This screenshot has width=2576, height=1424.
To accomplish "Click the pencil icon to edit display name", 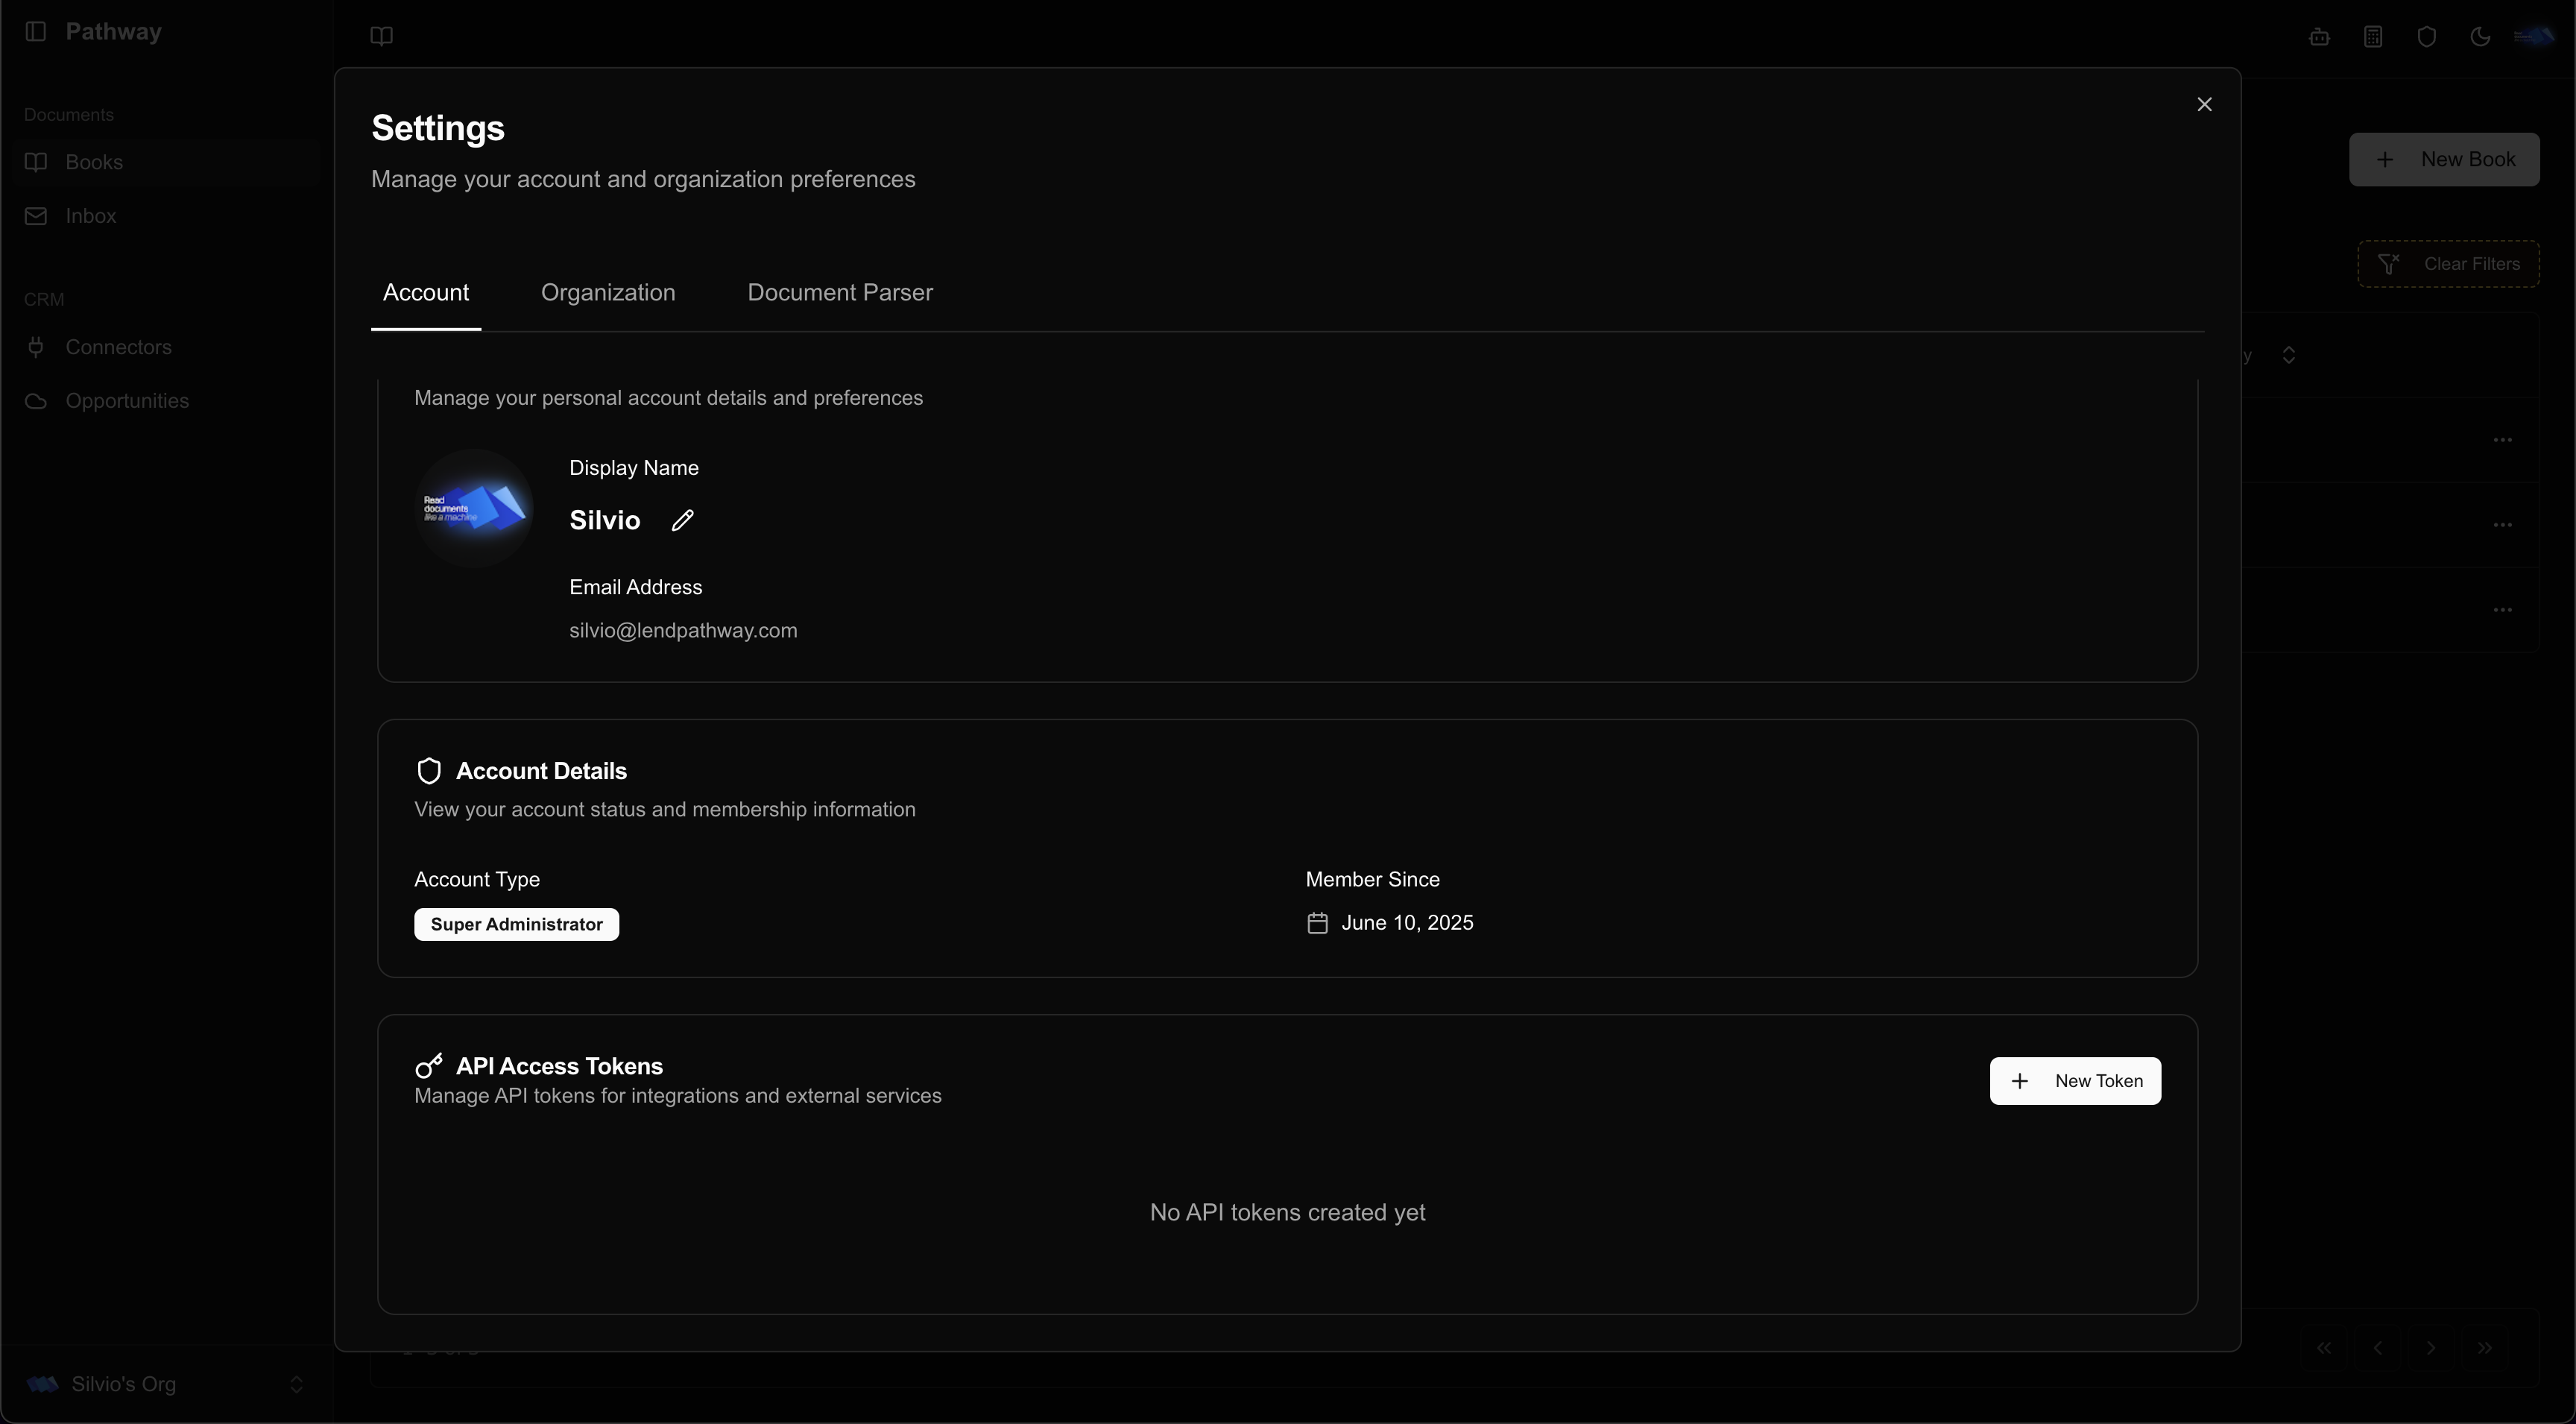I will coord(682,520).
